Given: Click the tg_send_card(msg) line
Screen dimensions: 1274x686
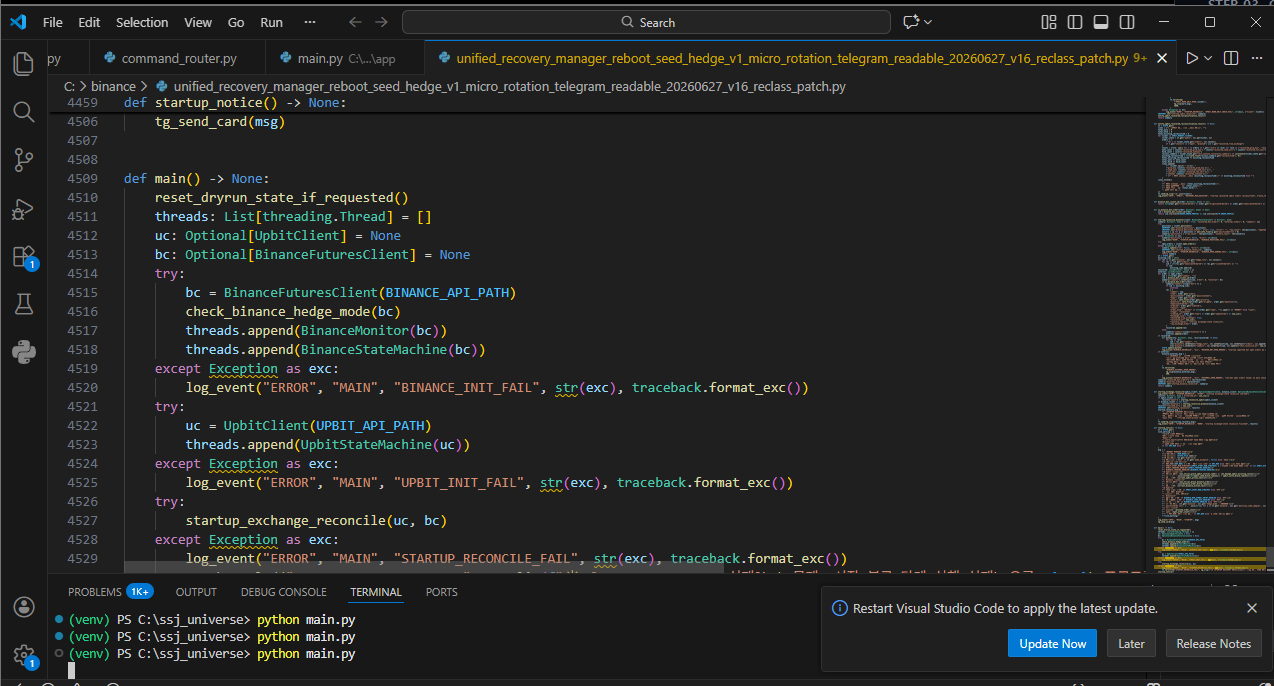Looking at the screenshot, I should 219,121.
